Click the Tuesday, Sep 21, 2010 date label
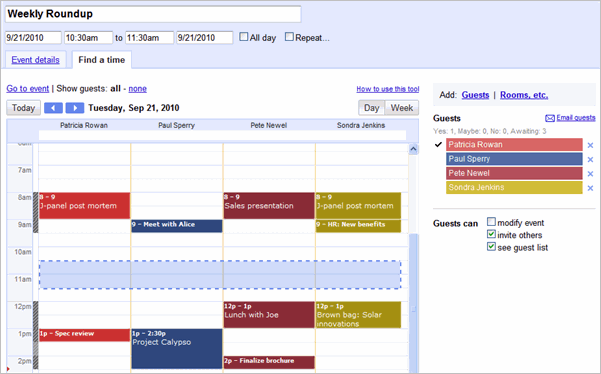601x374 pixels. pos(134,108)
